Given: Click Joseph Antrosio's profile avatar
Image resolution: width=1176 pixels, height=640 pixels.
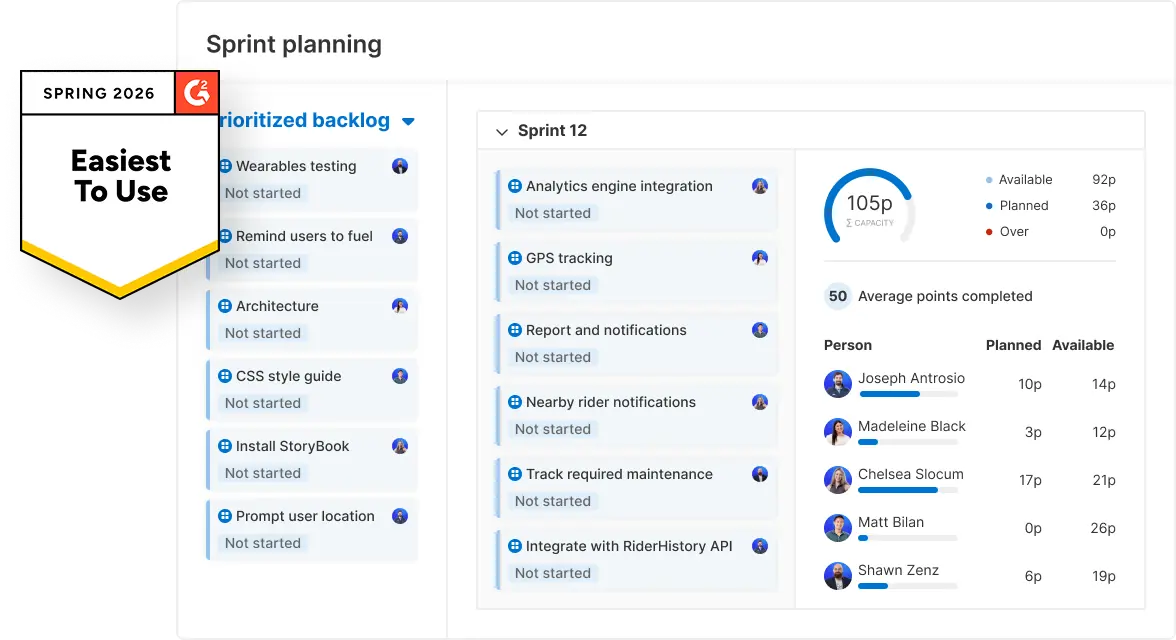Looking at the screenshot, I should 837,384.
